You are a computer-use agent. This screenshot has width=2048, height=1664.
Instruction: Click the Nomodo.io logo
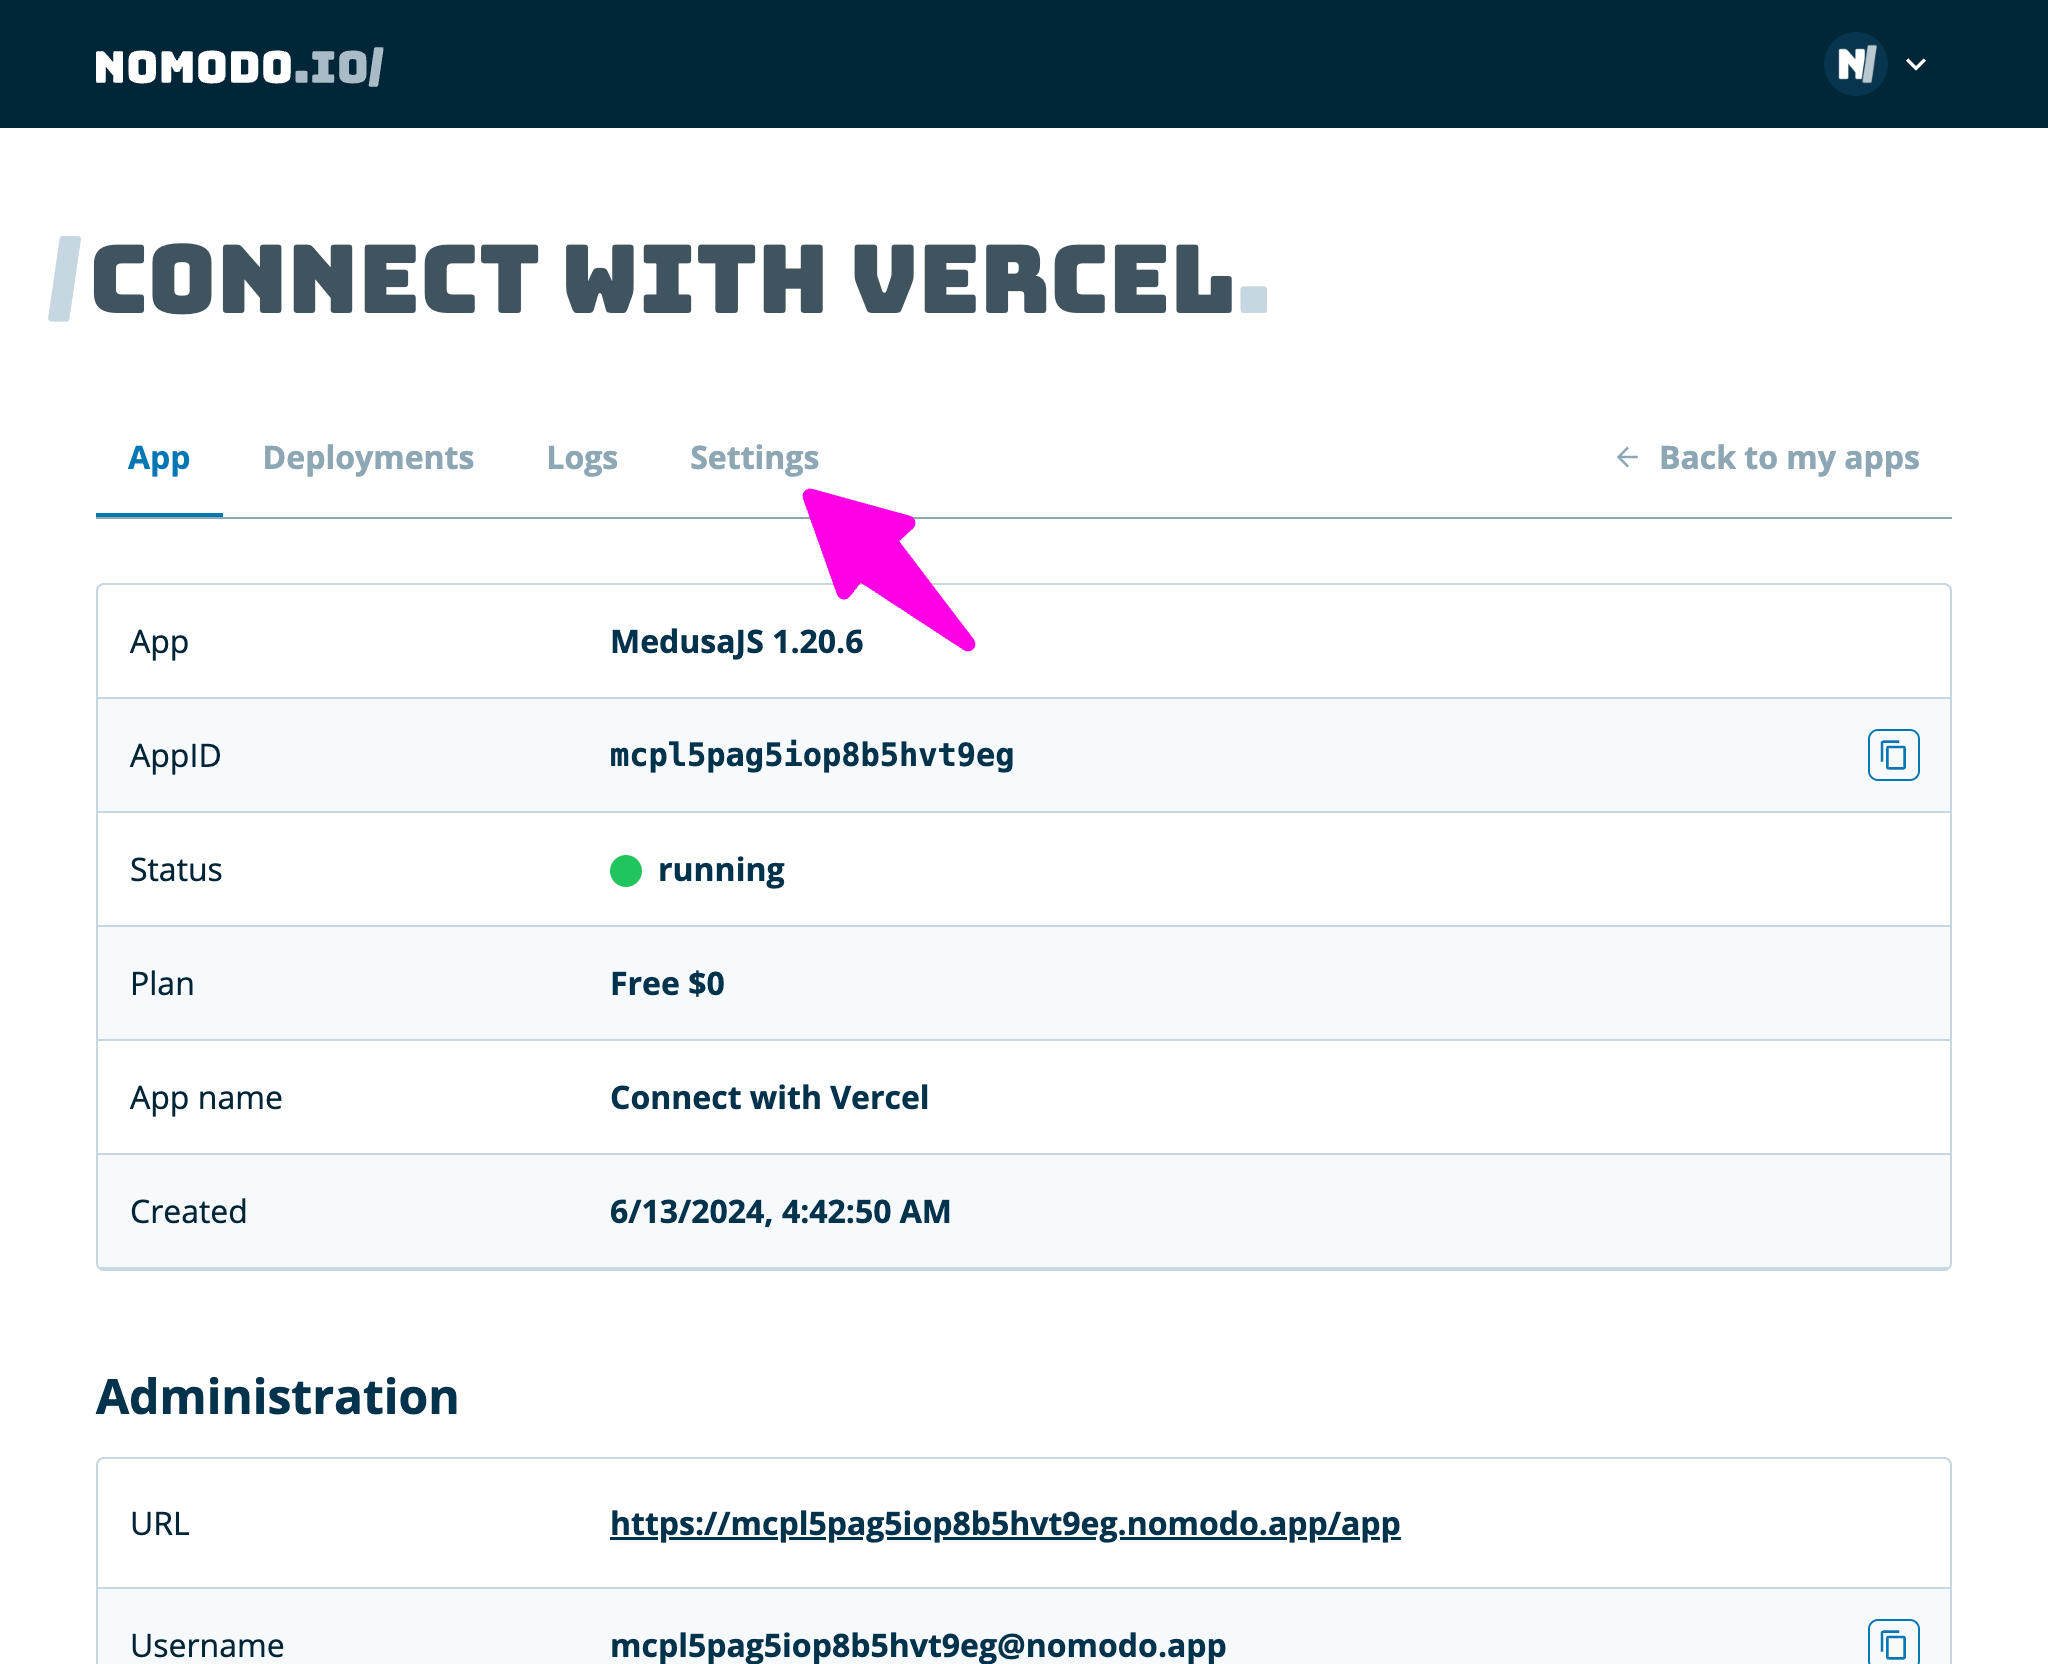pos(238,67)
